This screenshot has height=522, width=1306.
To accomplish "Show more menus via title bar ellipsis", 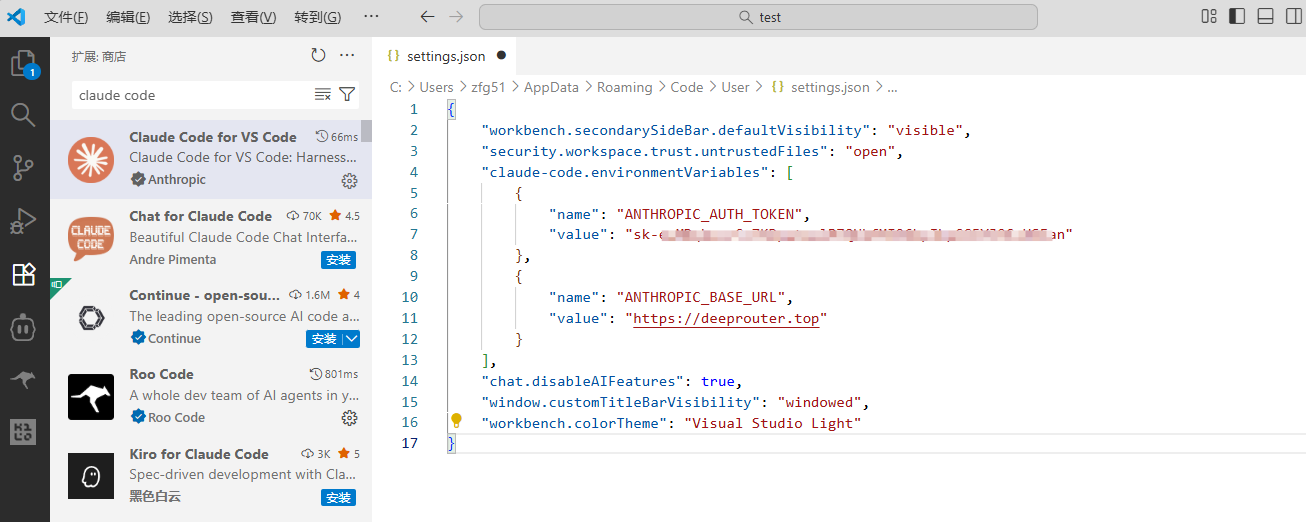I will pyautogui.click(x=371, y=17).
